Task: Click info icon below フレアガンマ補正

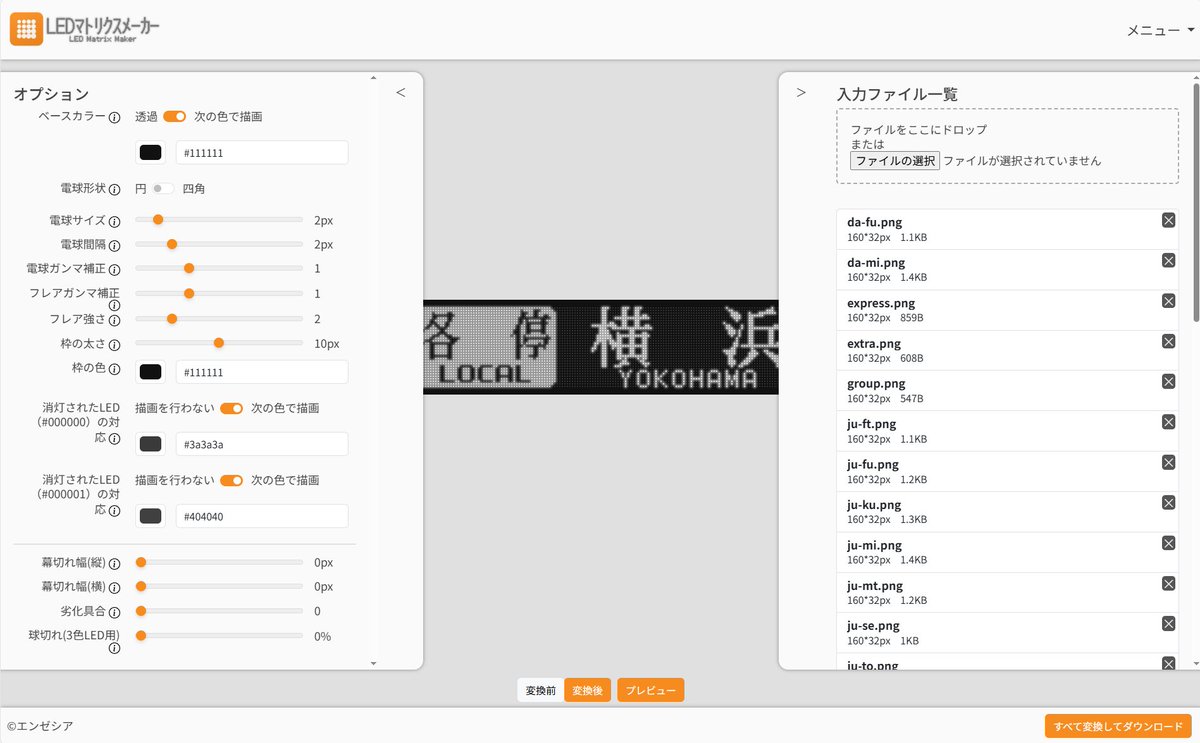Action: pos(114,306)
